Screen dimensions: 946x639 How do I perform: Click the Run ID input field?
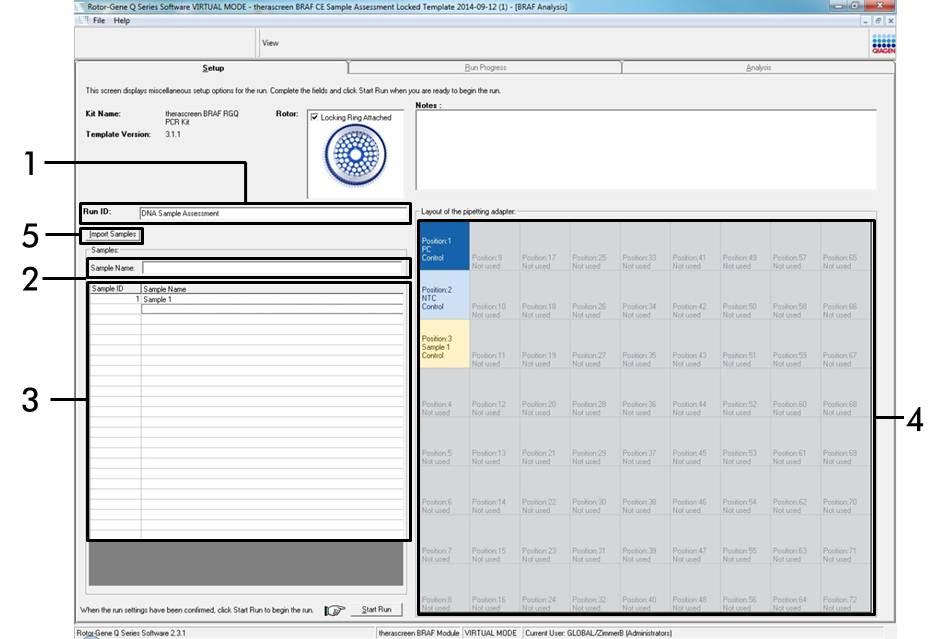[274, 213]
